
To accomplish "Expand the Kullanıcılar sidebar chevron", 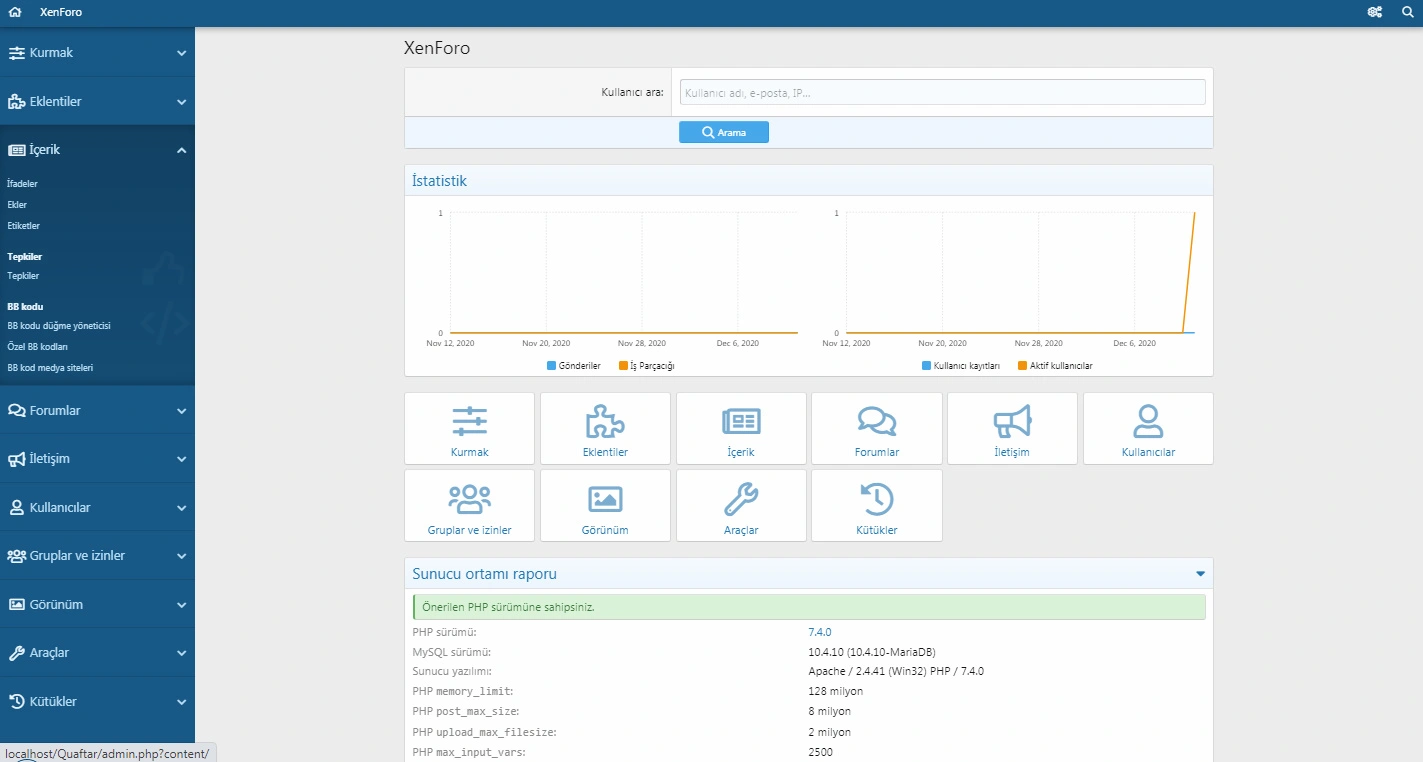I will pos(182,508).
